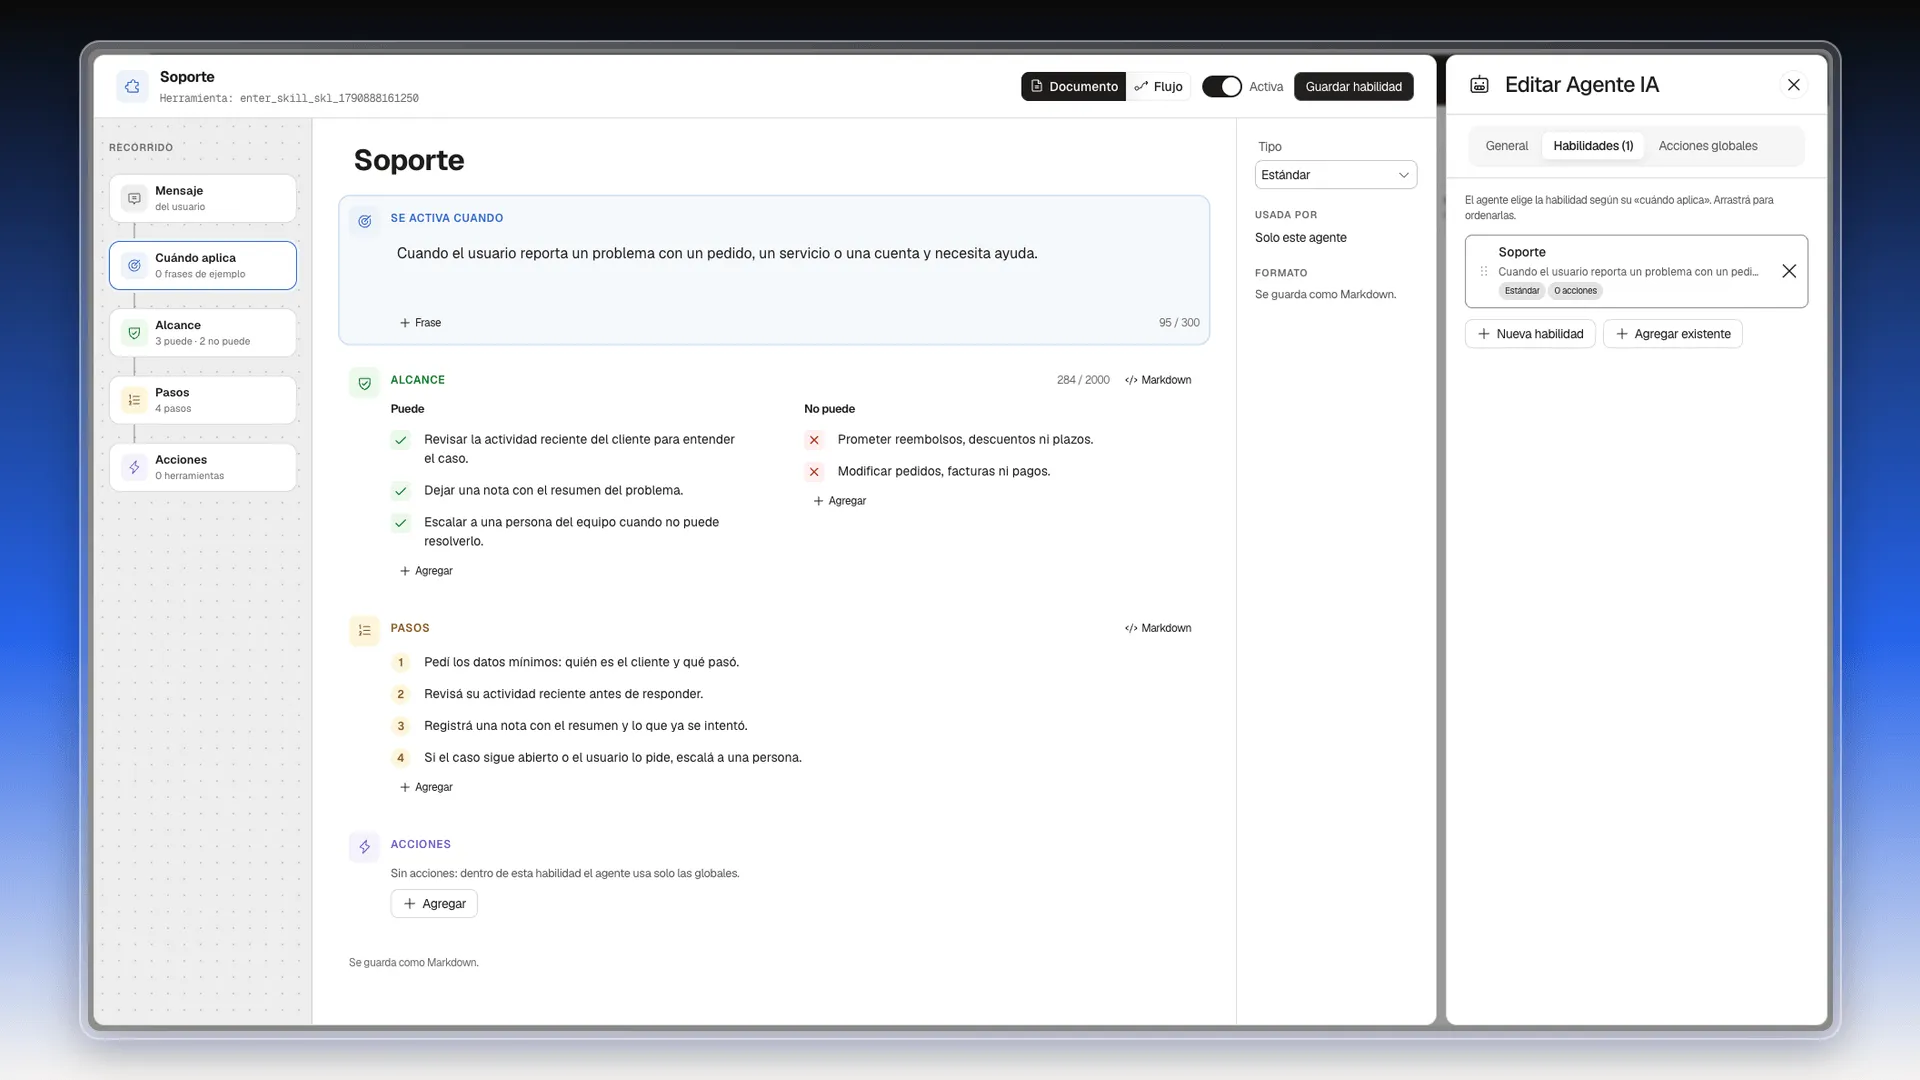Switch Alcance section to Markdown view
The image size is (1920, 1080).
point(1158,380)
